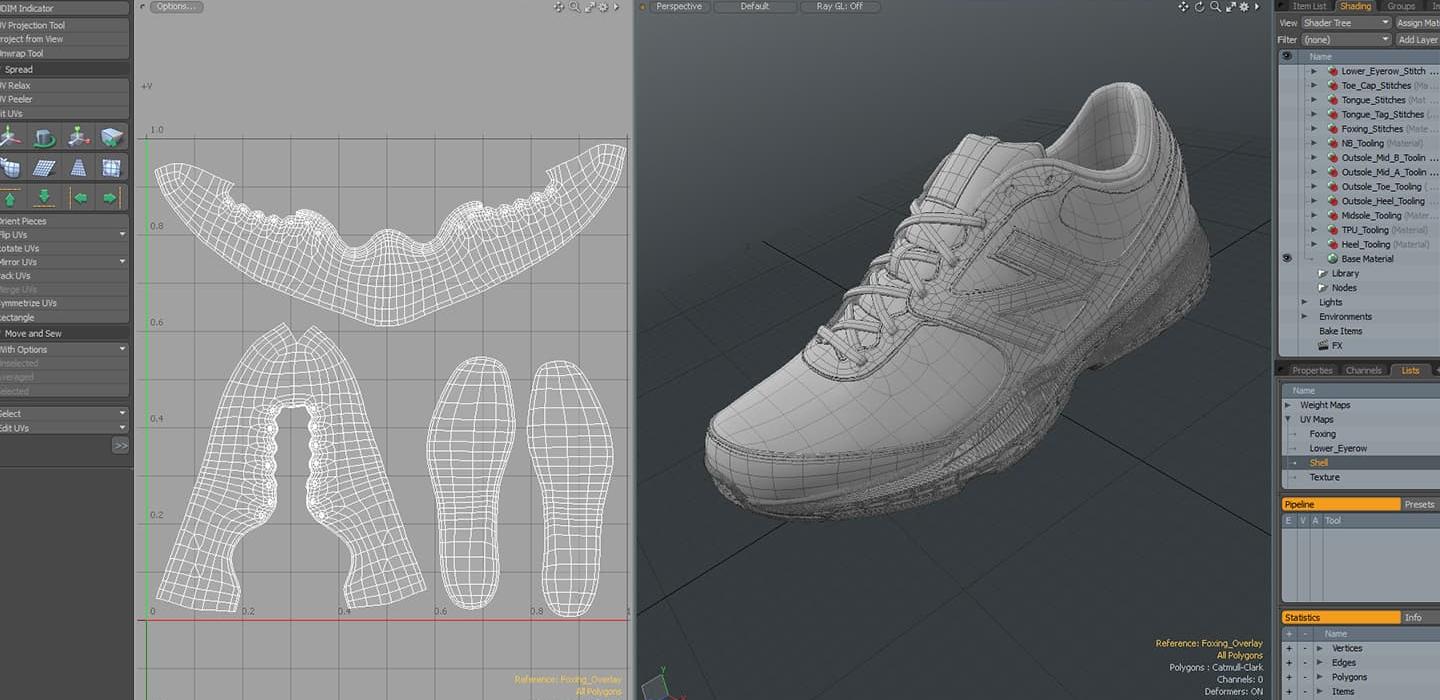The width and height of the screenshot is (1440, 700).
Task: Click the FX clapperboard icon in Shader Tree
Action: pyautogui.click(x=1324, y=345)
